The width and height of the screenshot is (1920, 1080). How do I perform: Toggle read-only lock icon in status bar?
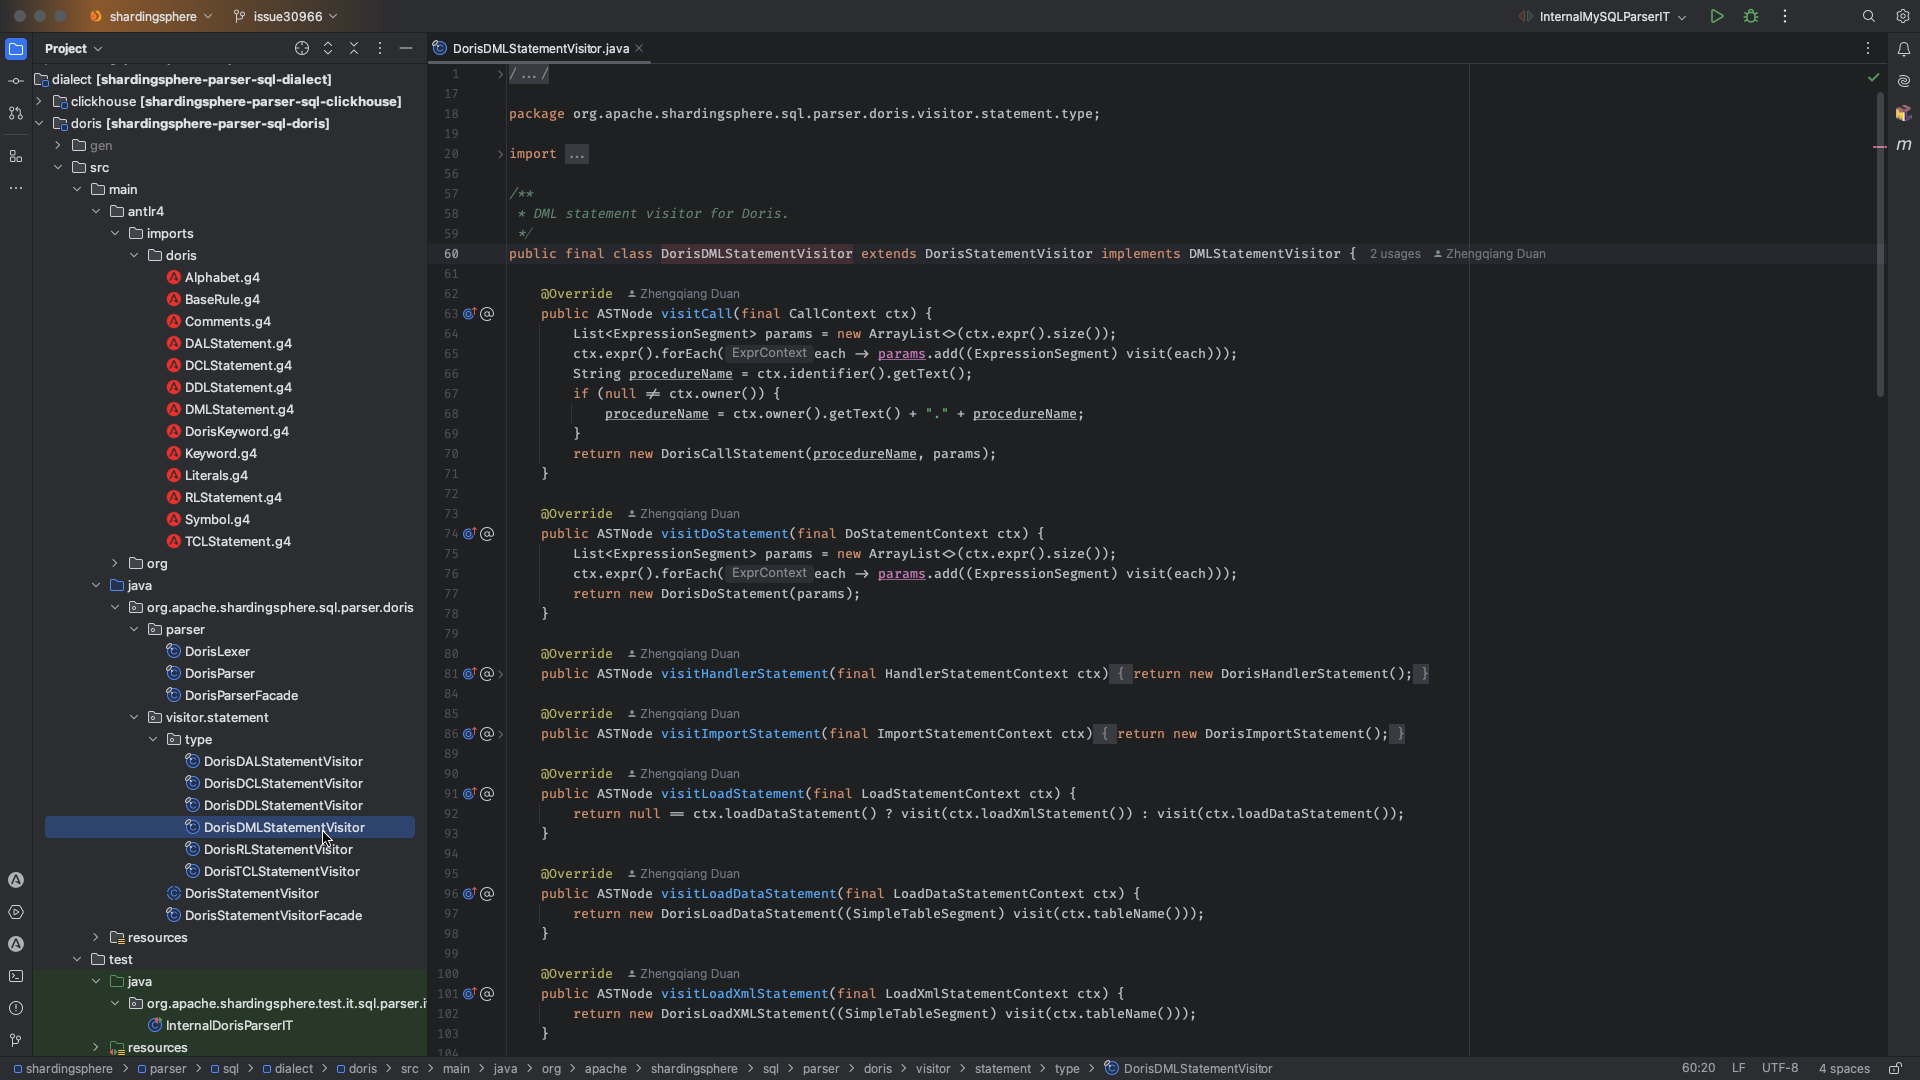pos(1894,1068)
